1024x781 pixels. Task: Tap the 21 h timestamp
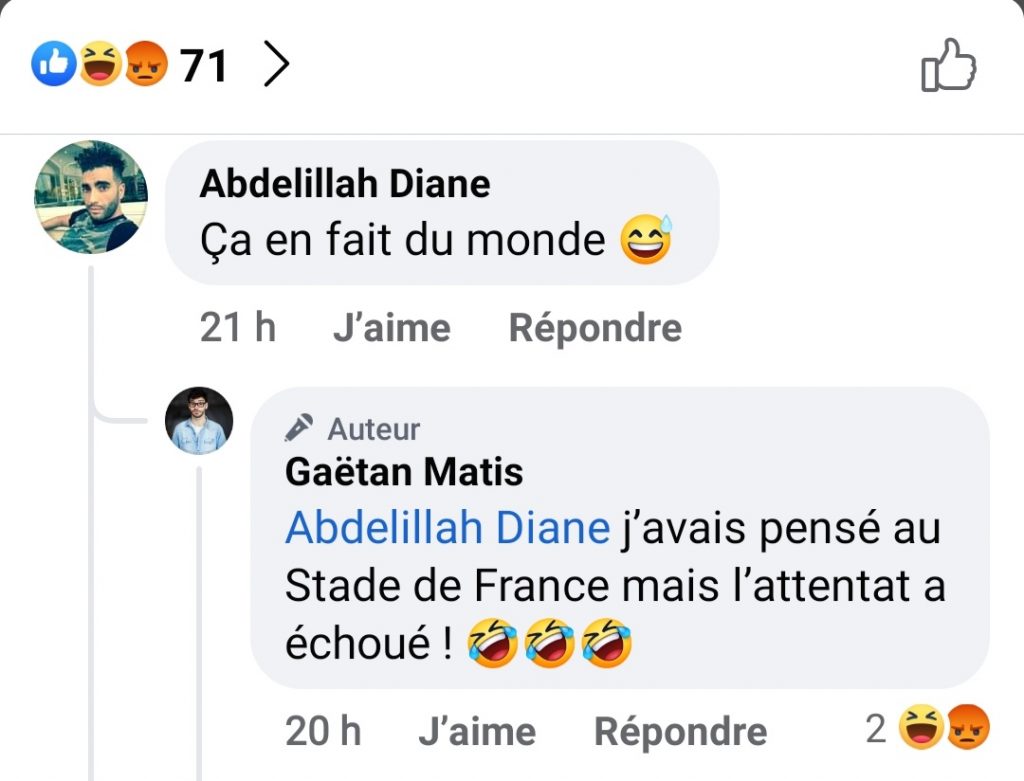238,328
